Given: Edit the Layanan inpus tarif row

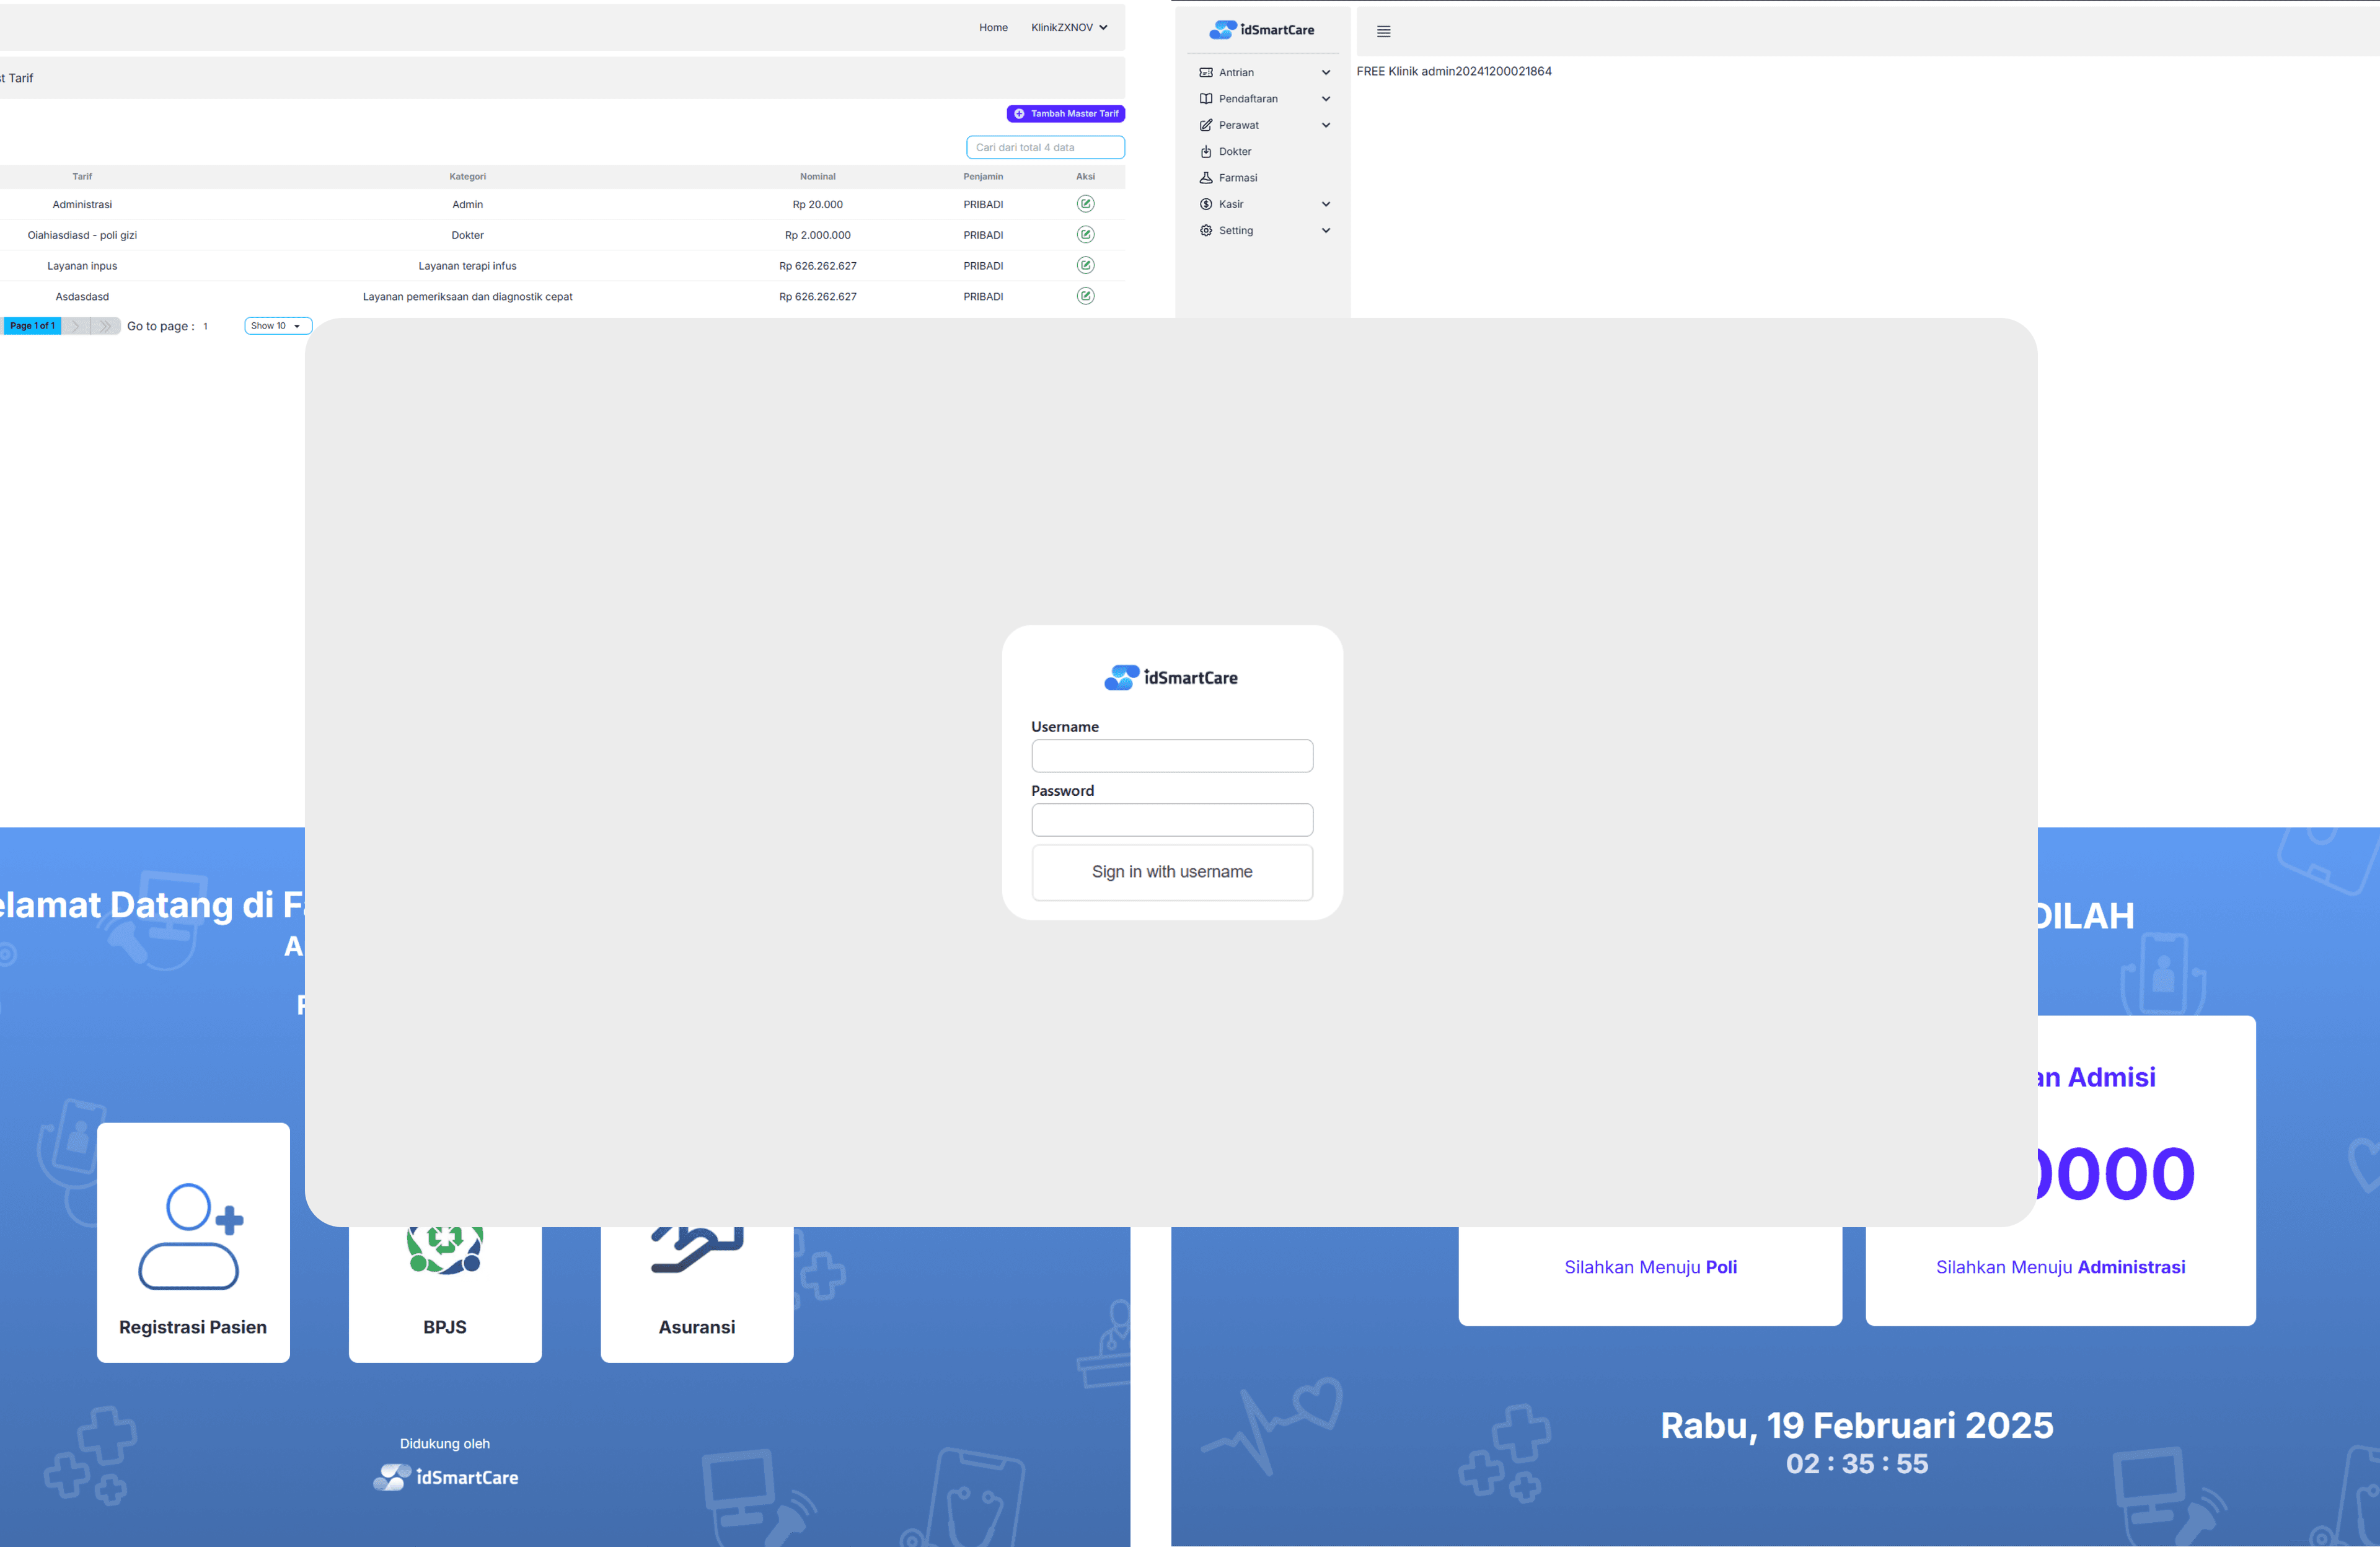Looking at the screenshot, I should tap(1085, 265).
